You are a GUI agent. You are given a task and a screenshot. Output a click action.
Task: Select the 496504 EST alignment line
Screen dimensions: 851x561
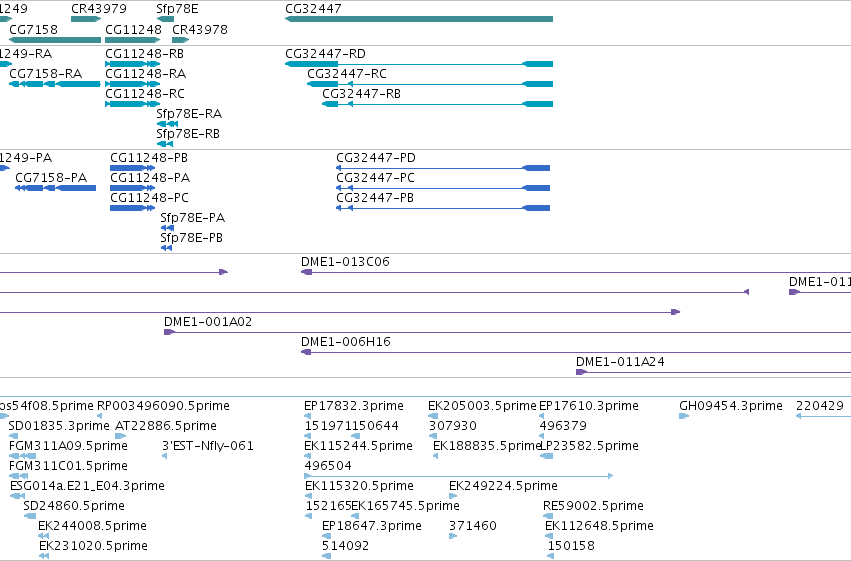click(459, 476)
